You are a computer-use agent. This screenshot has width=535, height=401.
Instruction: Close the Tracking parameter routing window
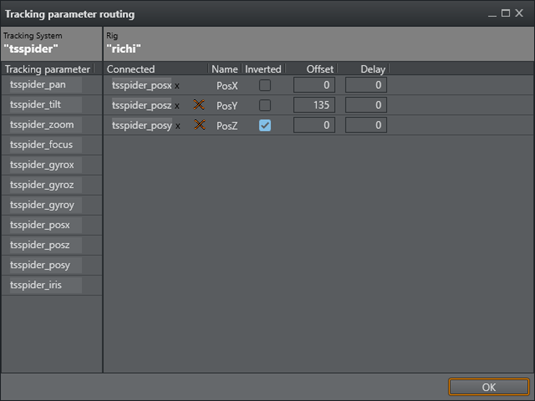click(519, 13)
